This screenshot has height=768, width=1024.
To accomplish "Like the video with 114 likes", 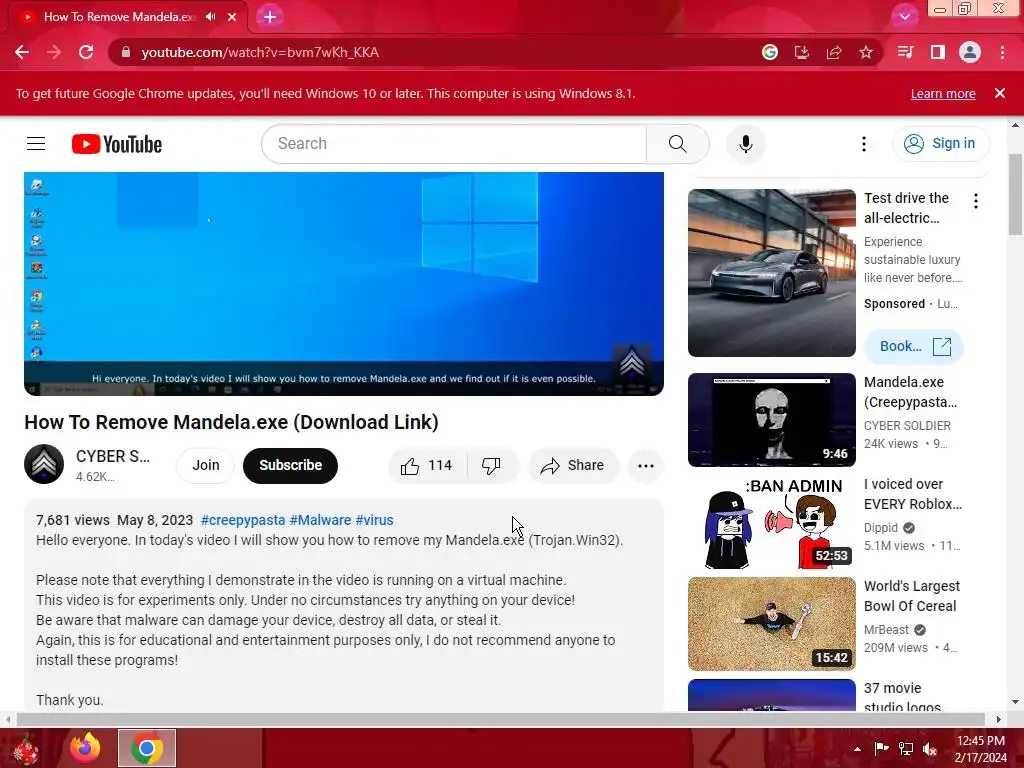I will point(428,466).
